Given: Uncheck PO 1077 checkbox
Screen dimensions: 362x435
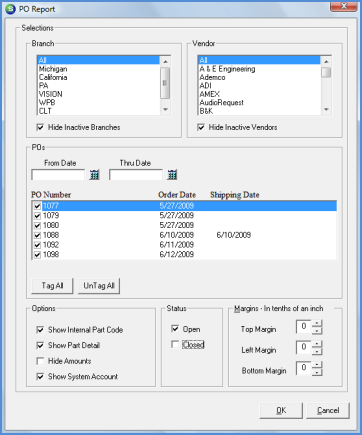Looking at the screenshot, I should point(37,206).
